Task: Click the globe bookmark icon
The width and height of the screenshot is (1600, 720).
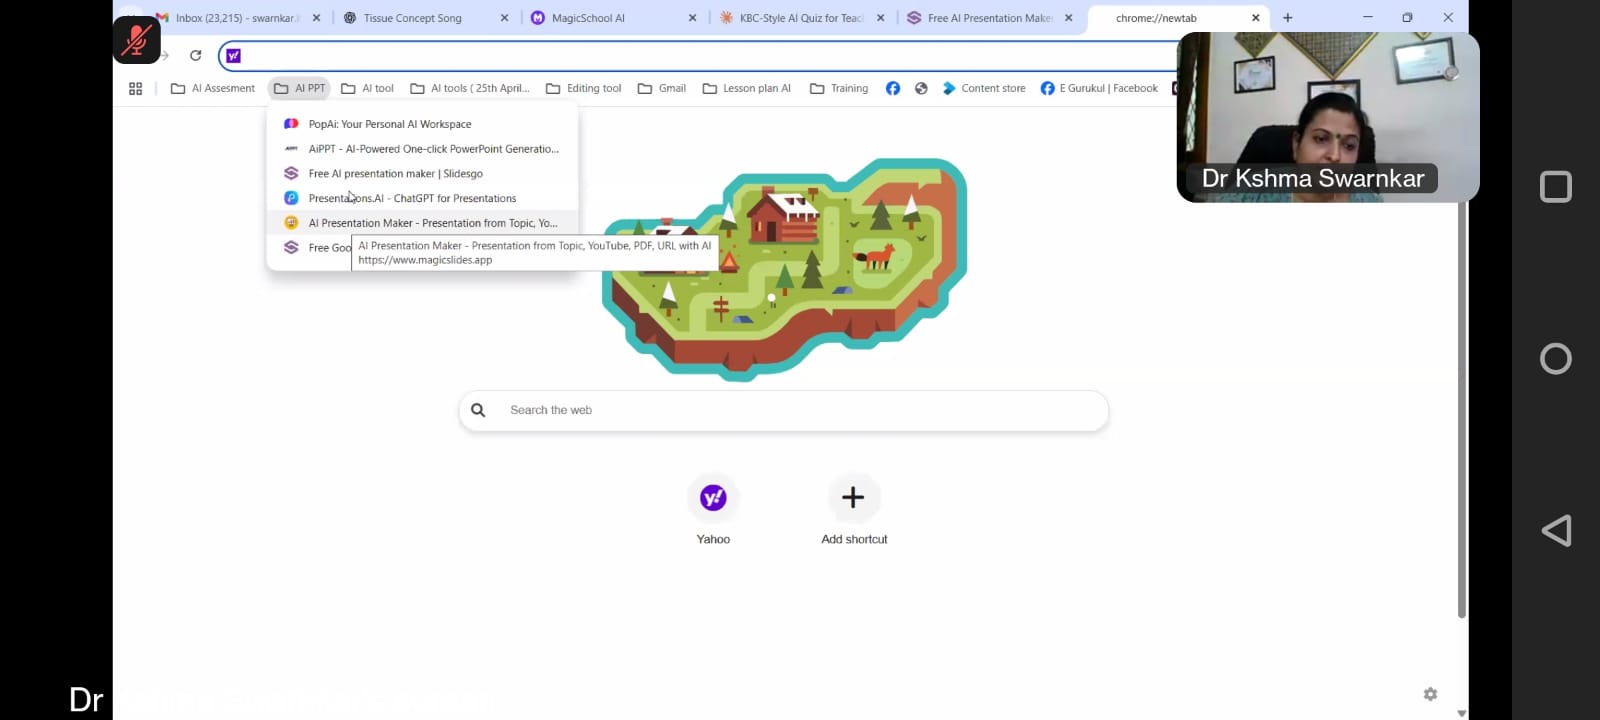Action: (x=921, y=89)
